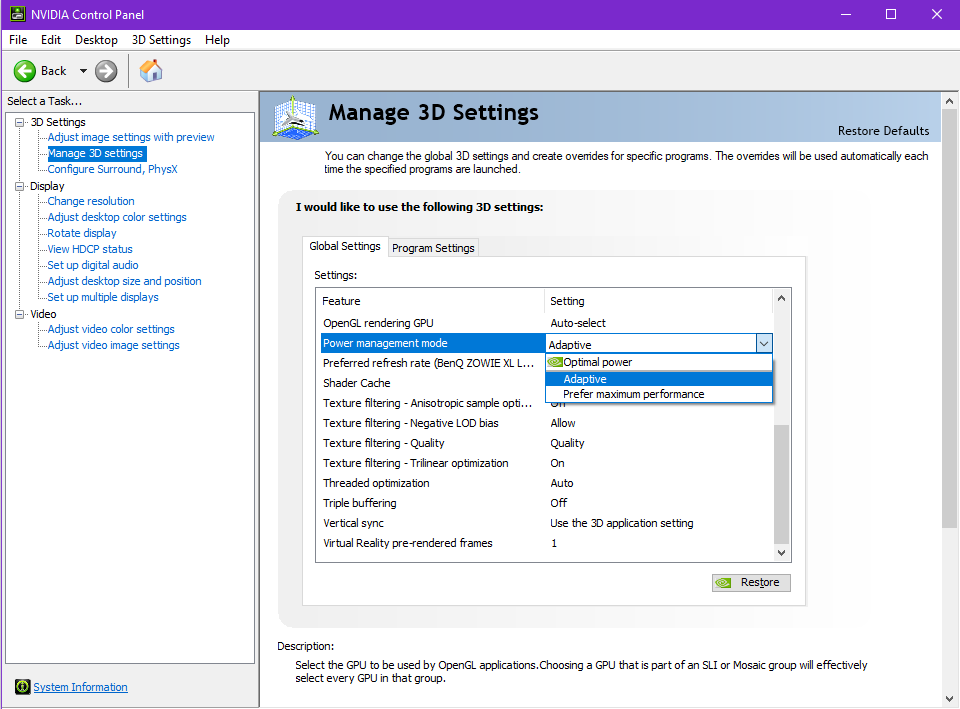The width and height of the screenshot is (960, 709).
Task: Open the Desktop menu
Action: point(96,40)
